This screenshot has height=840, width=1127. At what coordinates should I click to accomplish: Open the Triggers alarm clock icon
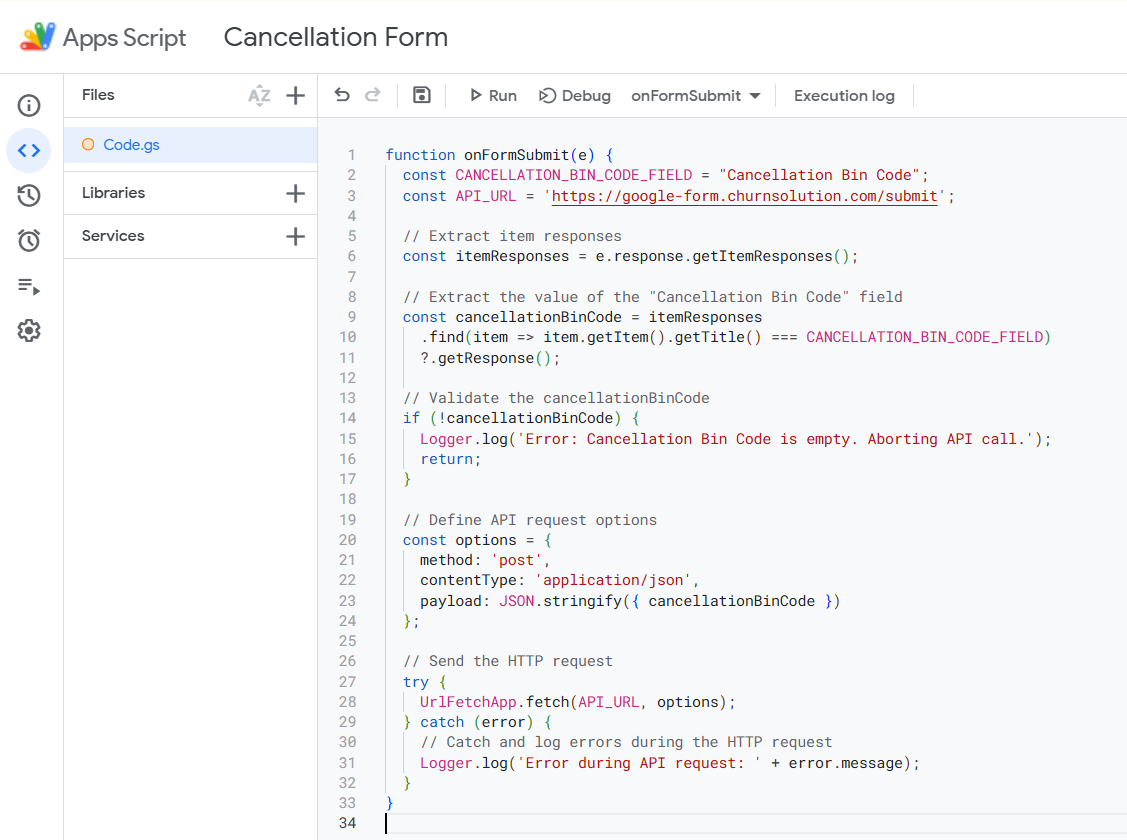(29, 240)
